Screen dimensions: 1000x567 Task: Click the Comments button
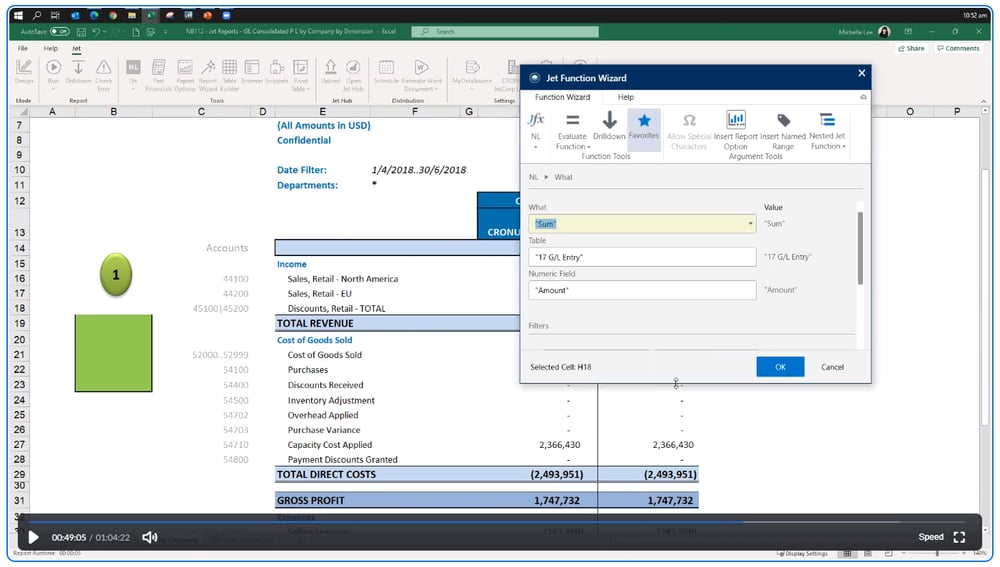pos(958,48)
